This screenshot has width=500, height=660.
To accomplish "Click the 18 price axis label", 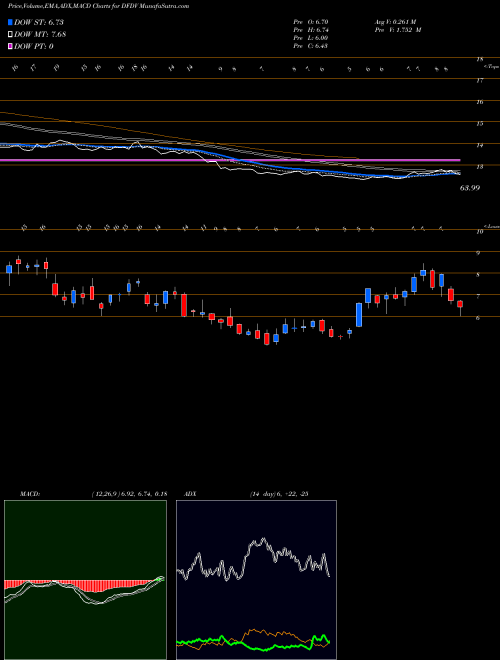I will (x=479, y=60).
